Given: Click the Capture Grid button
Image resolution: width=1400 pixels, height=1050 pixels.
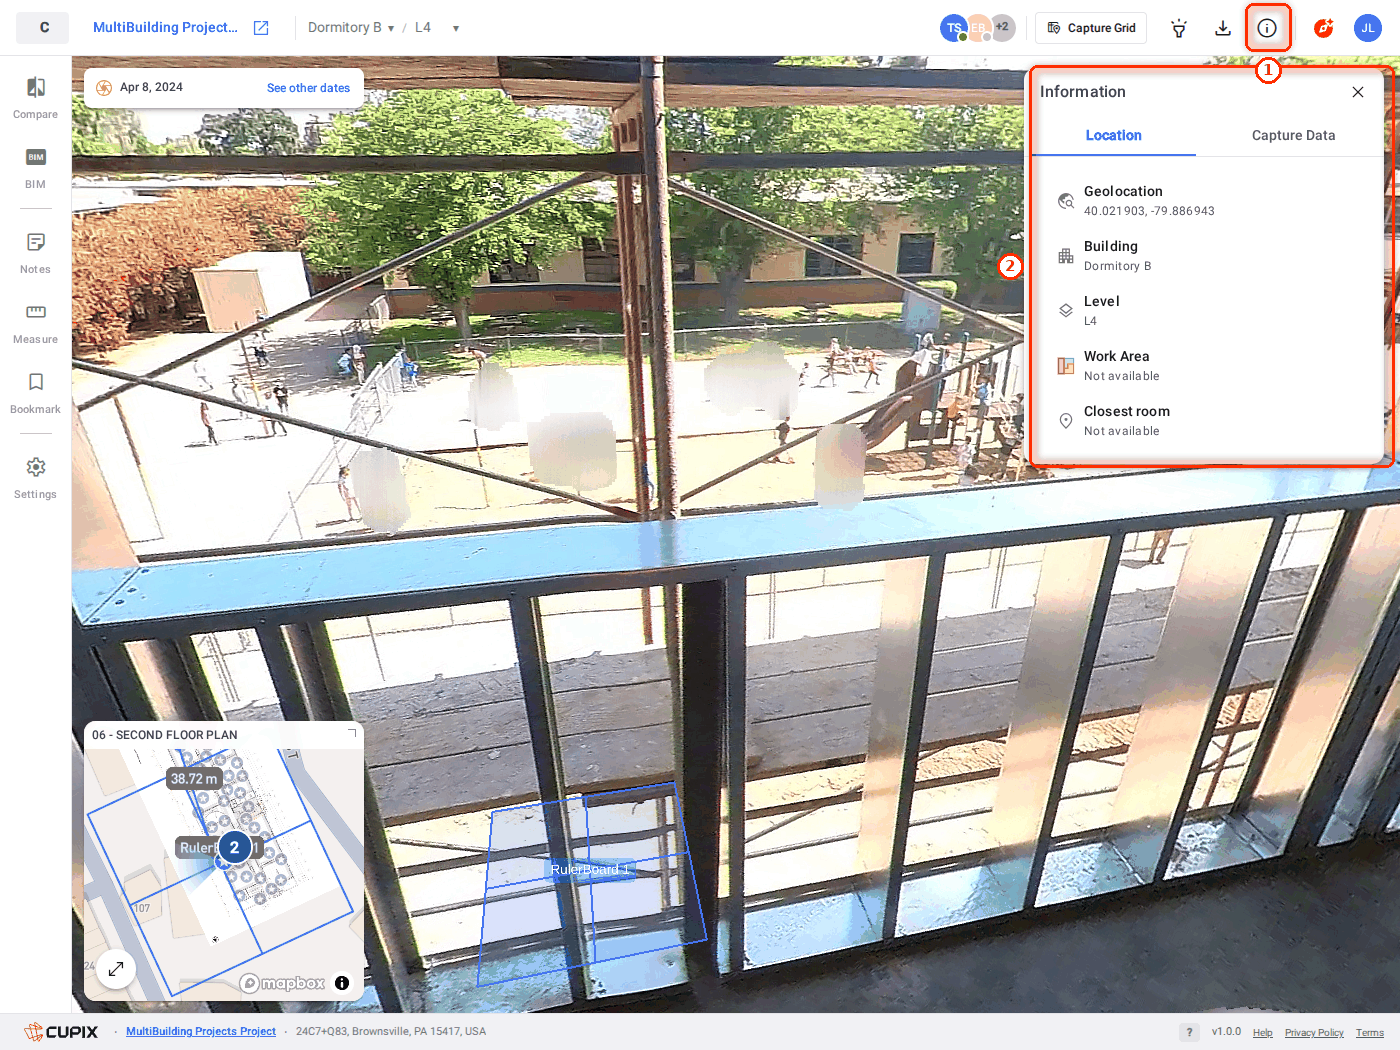Looking at the screenshot, I should pyautogui.click(x=1091, y=28).
